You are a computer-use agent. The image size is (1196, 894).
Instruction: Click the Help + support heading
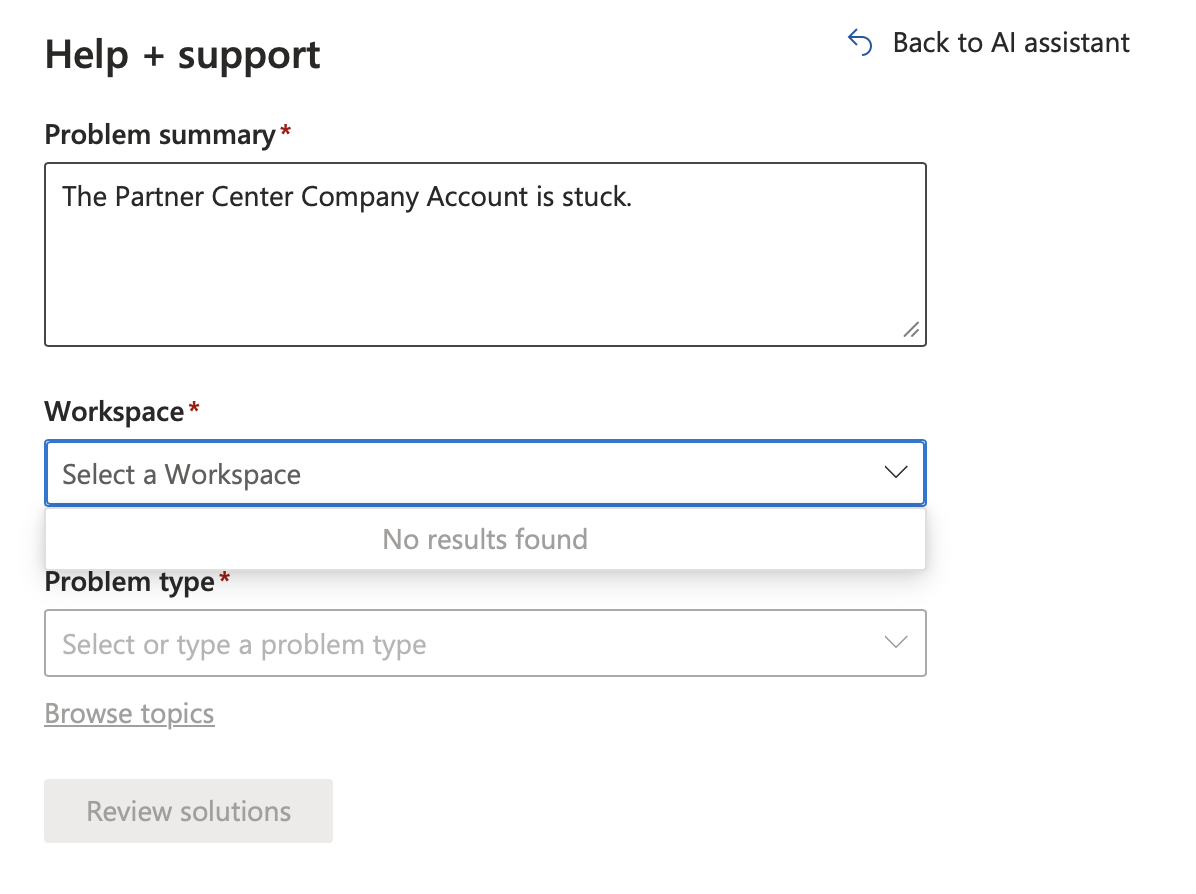tap(183, 54)
